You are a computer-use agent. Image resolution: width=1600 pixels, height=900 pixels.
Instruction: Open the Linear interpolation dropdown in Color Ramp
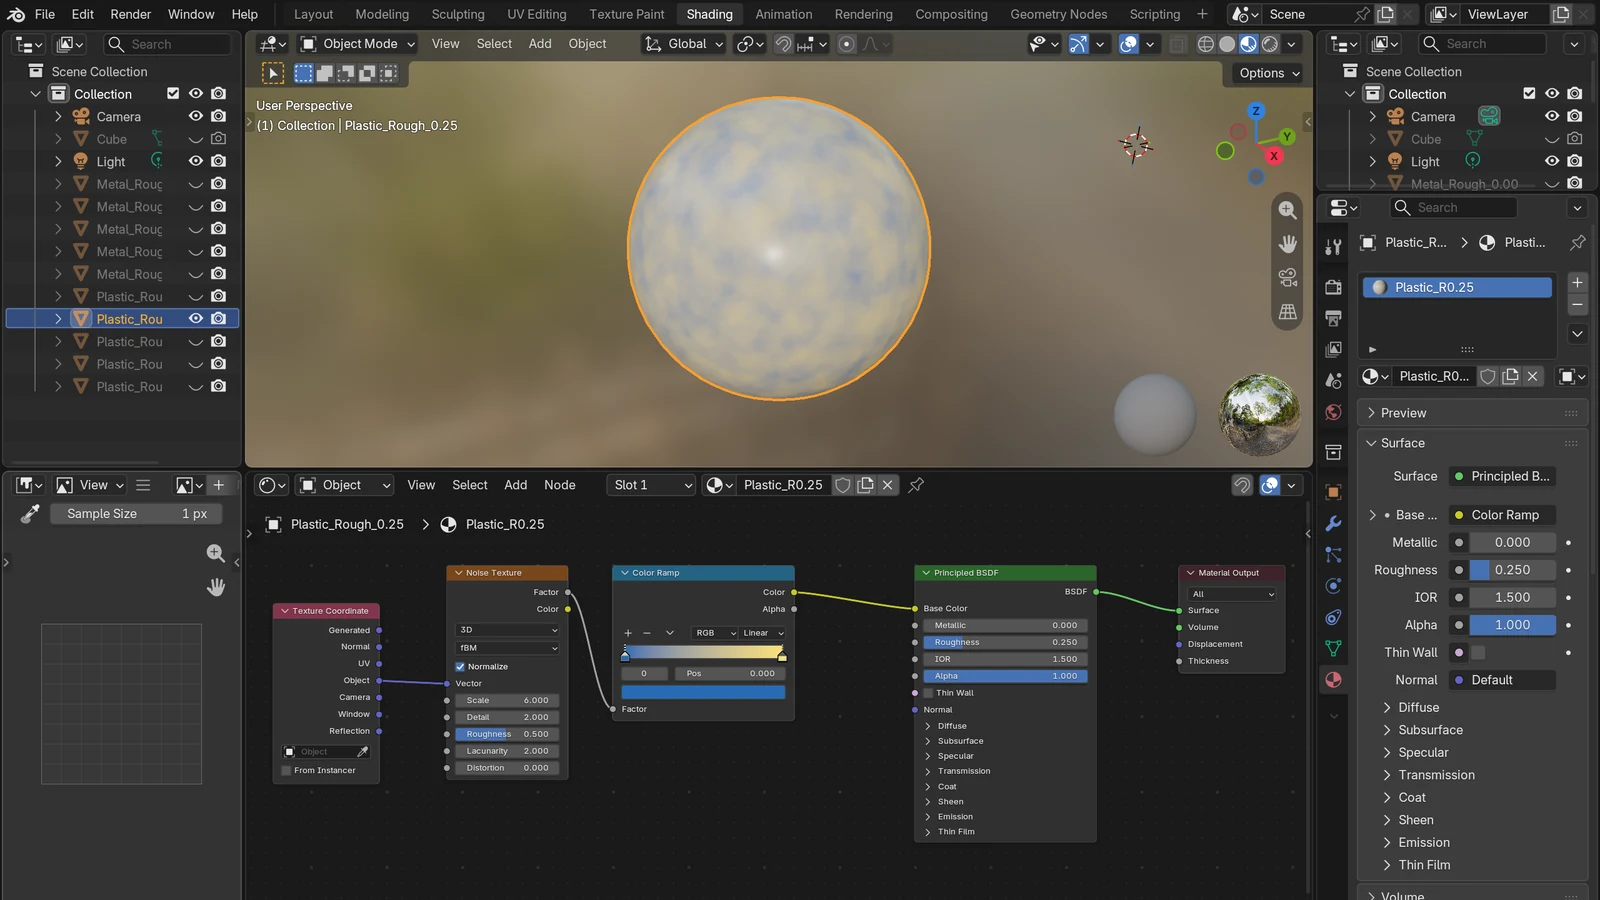[764, 633]
